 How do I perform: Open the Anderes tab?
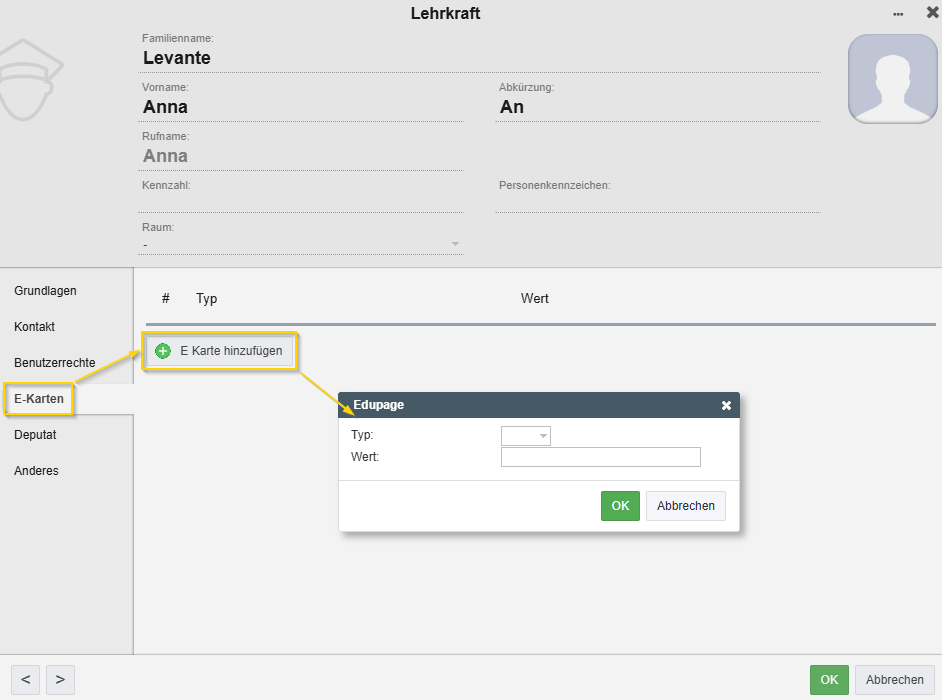point(36,471)
